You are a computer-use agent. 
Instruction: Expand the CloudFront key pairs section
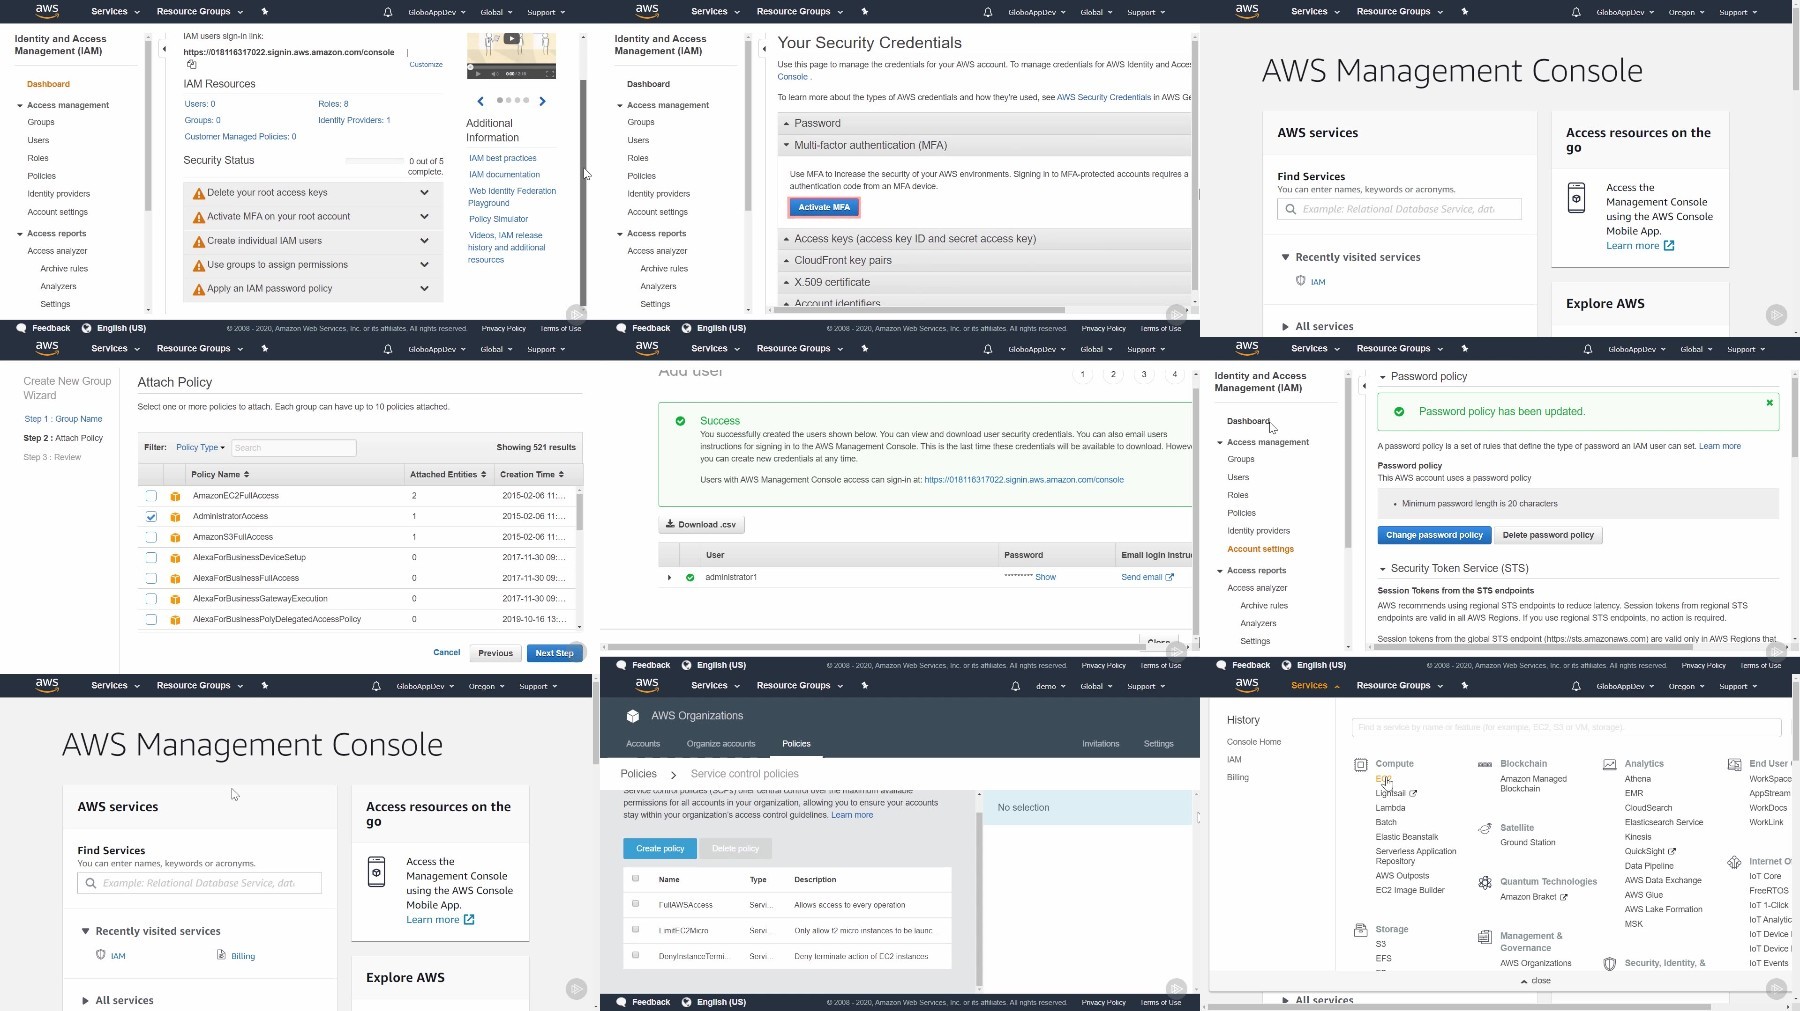(985, 261)
